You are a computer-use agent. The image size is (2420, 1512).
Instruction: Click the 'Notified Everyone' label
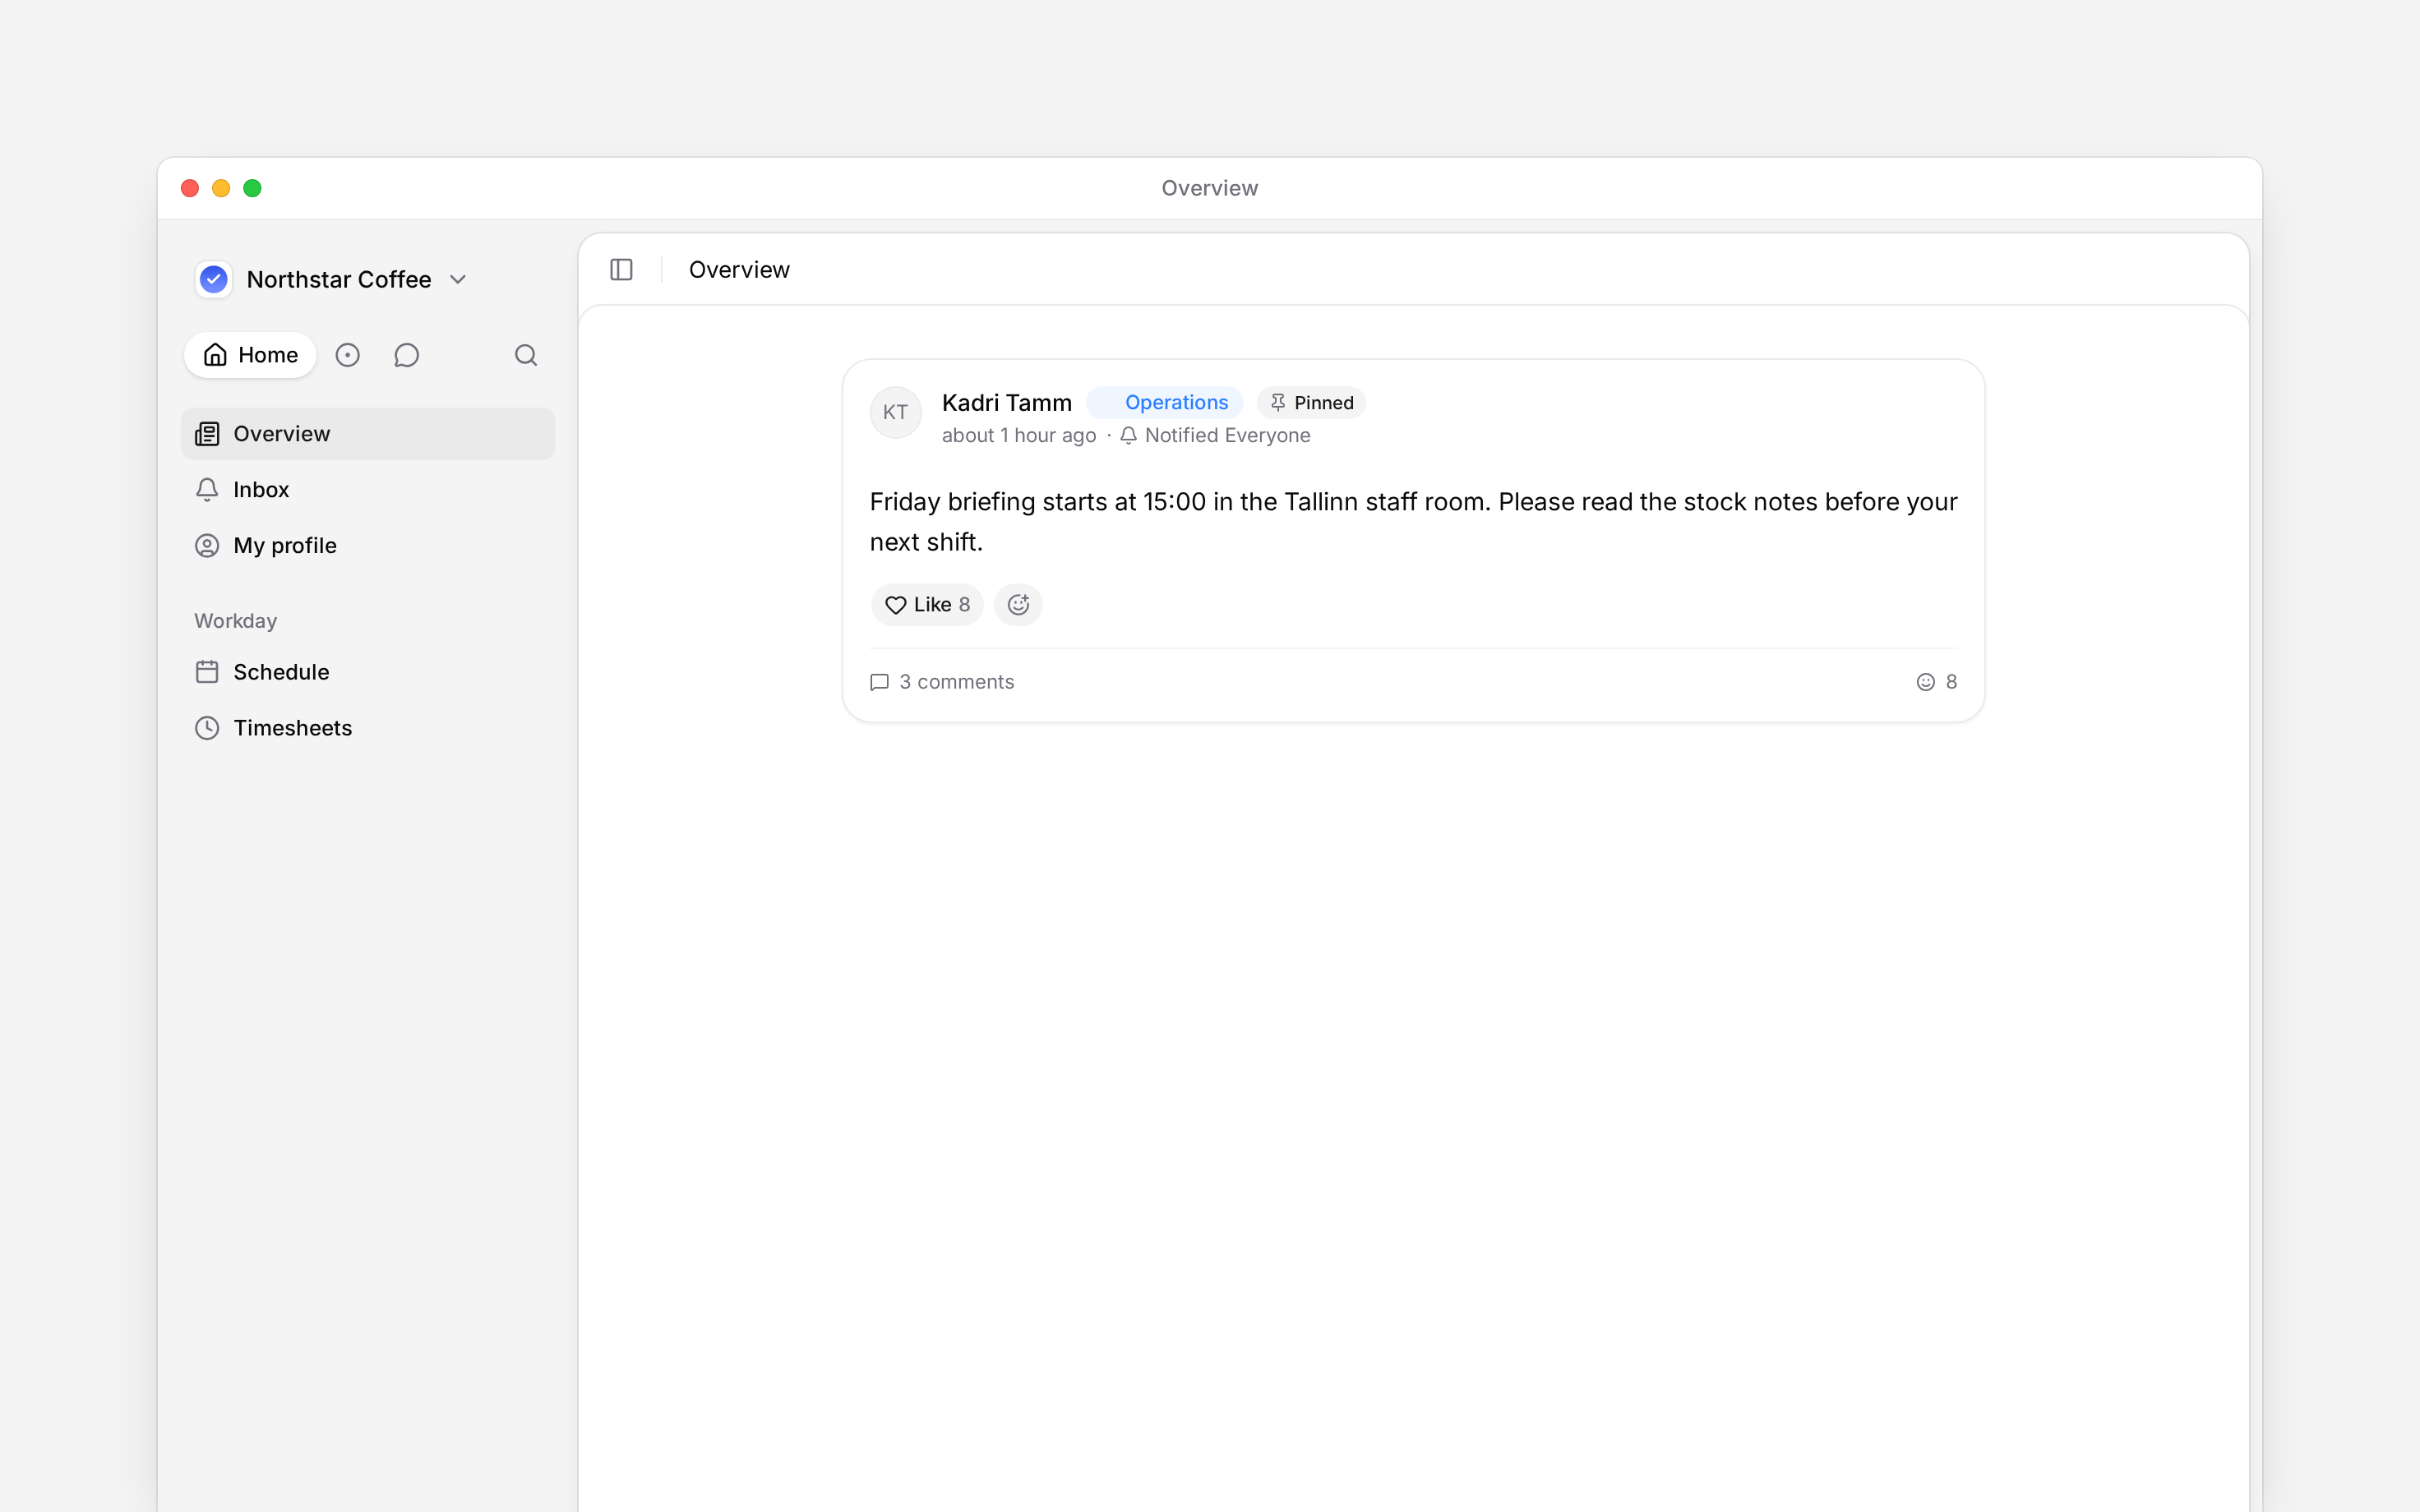[x=1215, y=435]
